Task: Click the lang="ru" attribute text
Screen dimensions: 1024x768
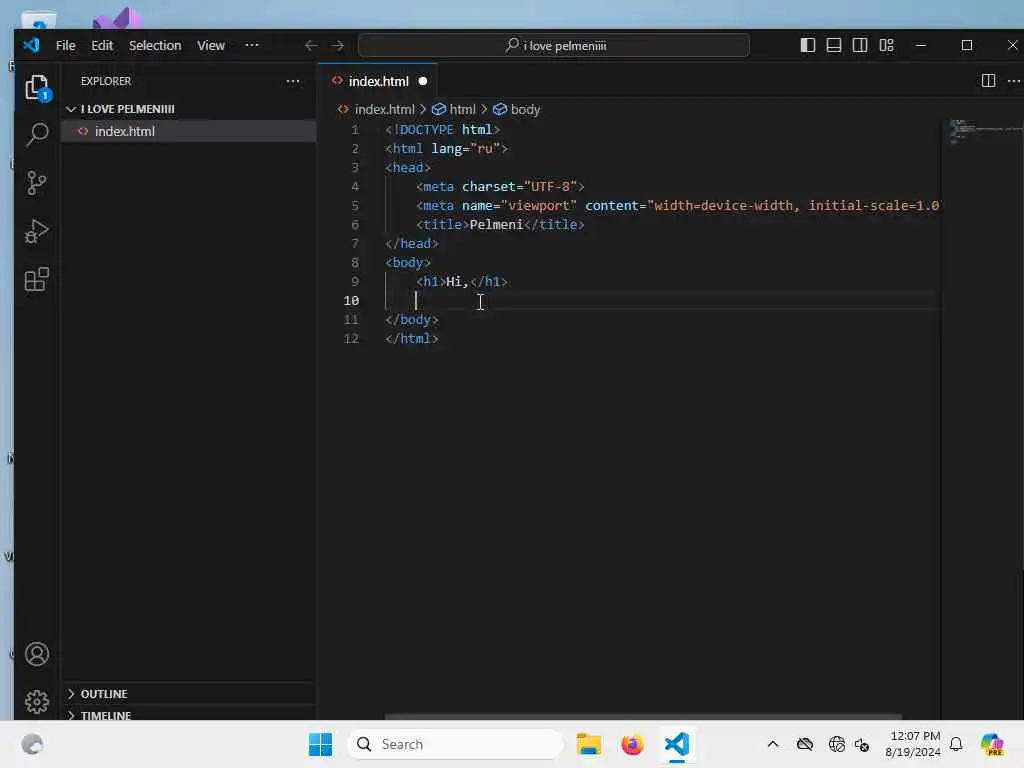Action: (x=466, y=148)
